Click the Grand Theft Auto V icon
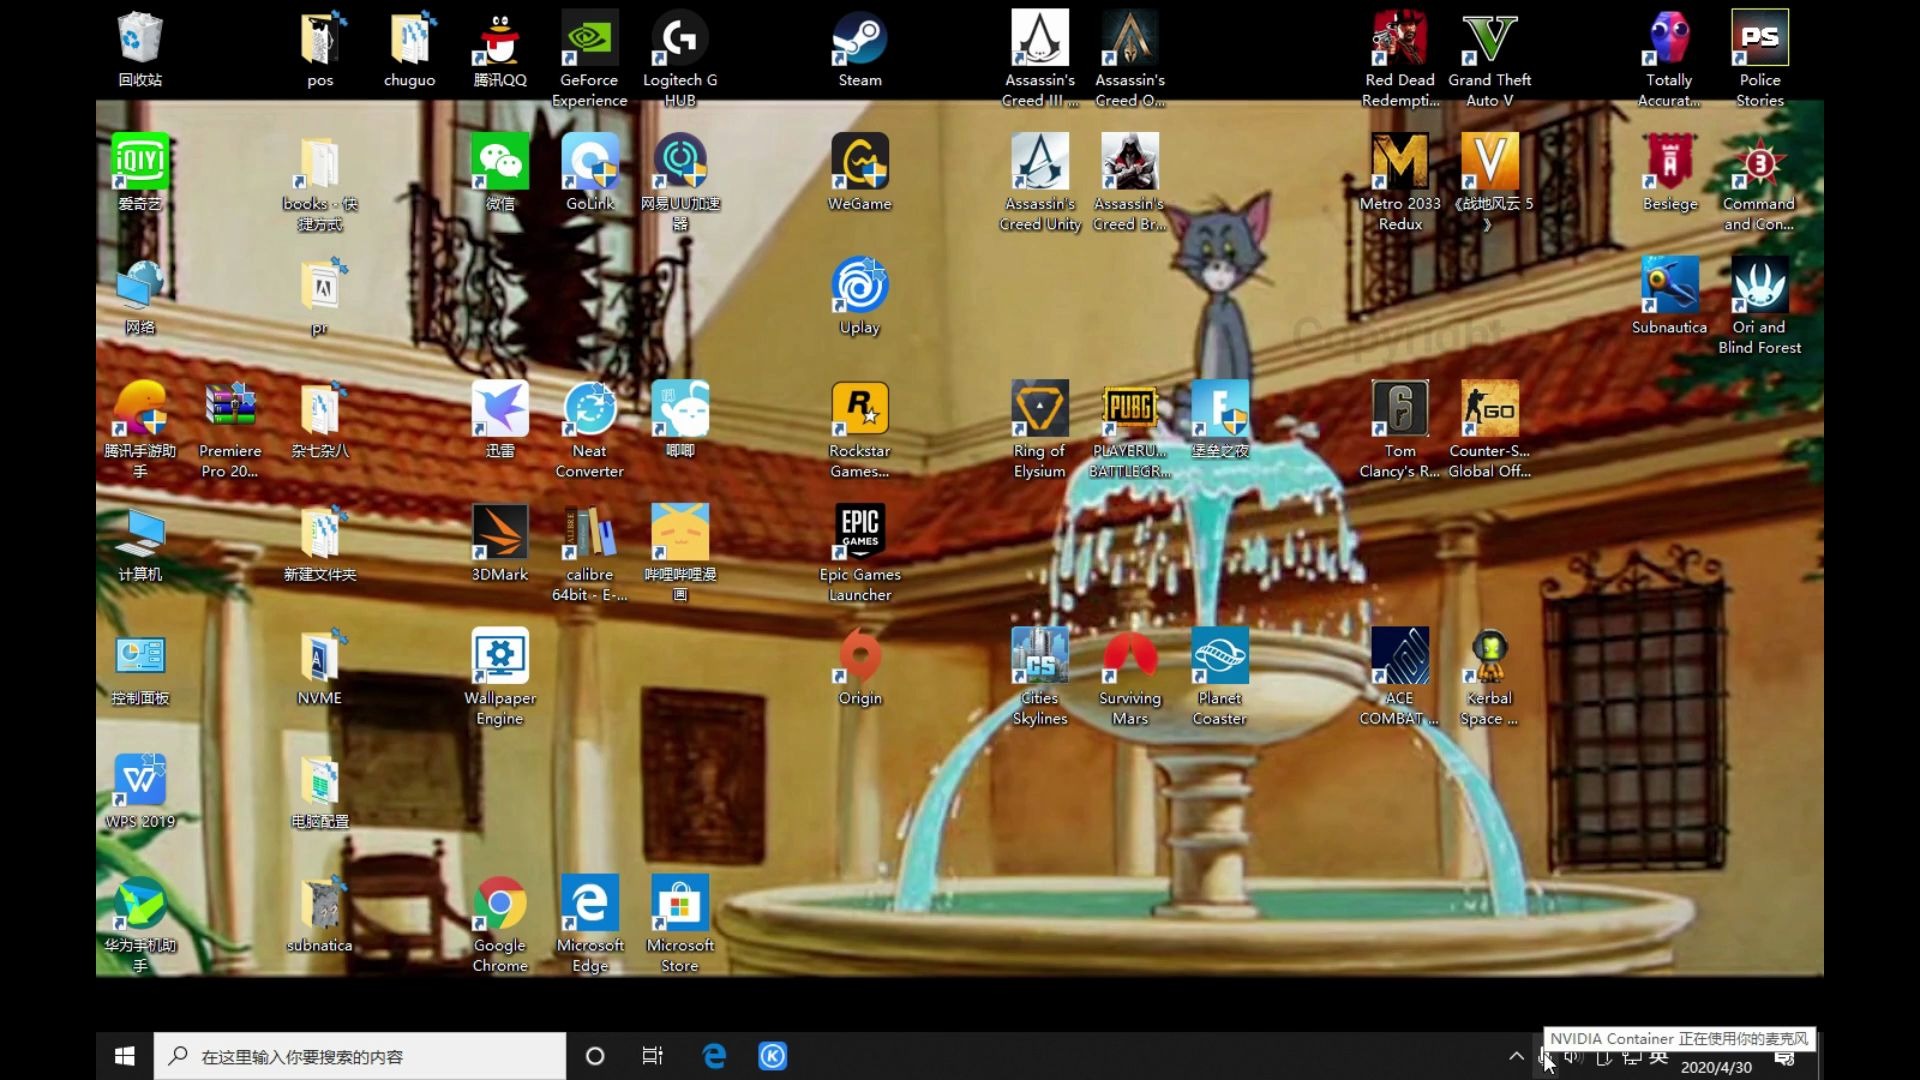 1490,58
